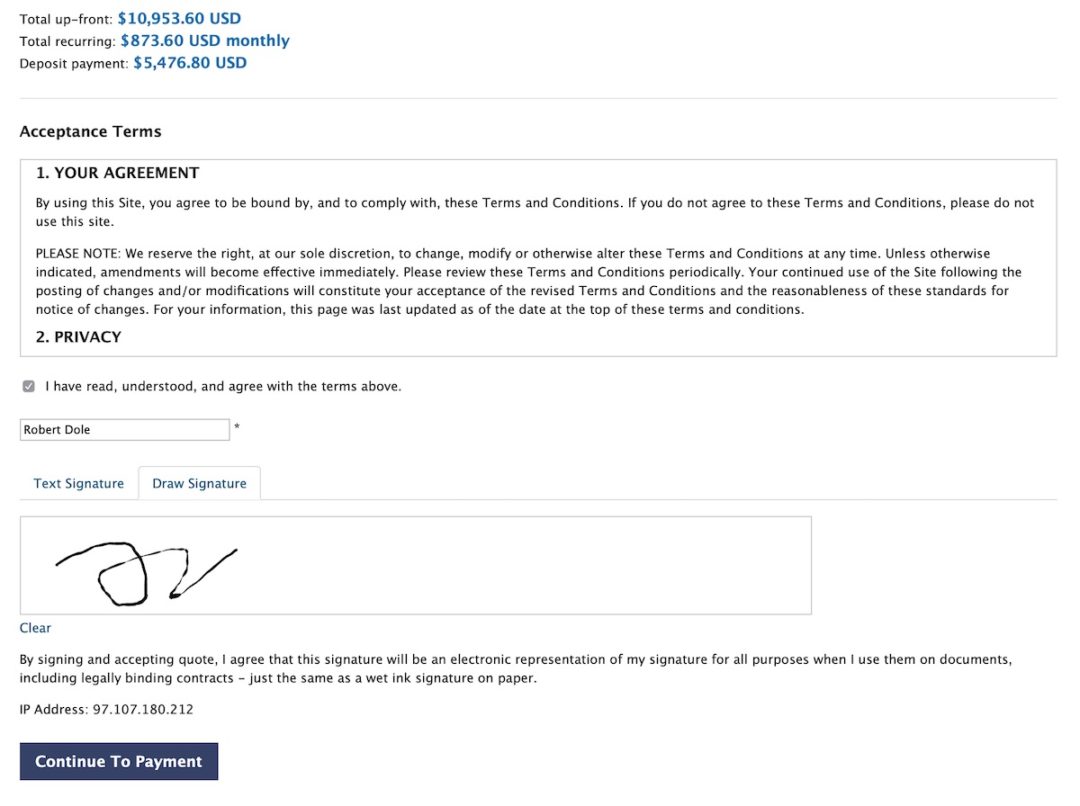Toggle the agree-with-terms checkbox
Image resolution: width=1080 pixels, height=806 pixels.
coord(28,386)
